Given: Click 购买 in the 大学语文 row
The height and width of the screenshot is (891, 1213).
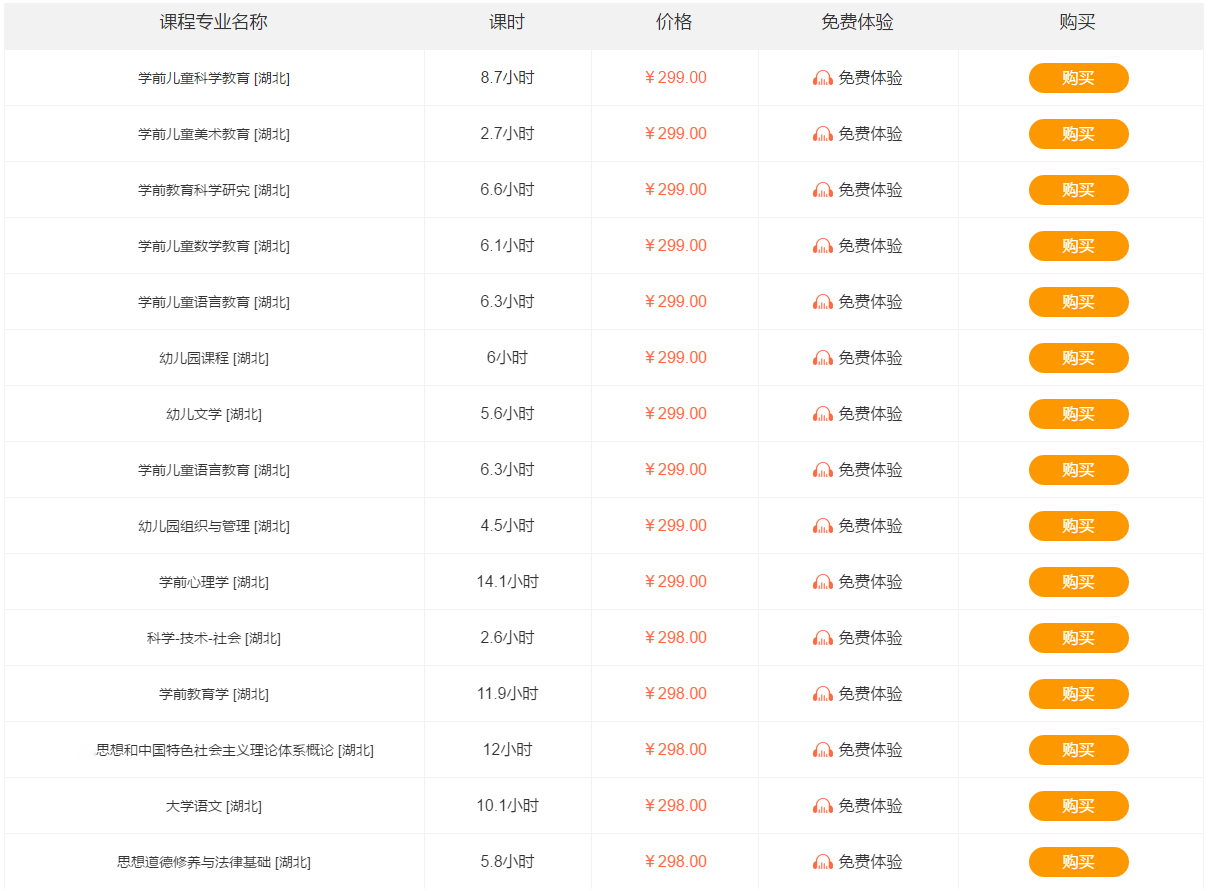Looking at the screenshot, I should point(1078,806).
